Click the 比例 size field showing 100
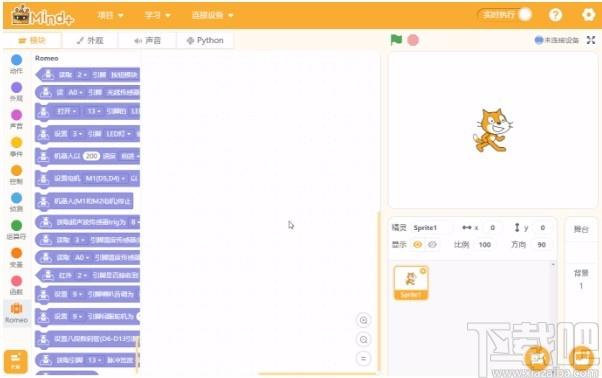The height and width of the screenshot is (378, 602). point(485,244)
